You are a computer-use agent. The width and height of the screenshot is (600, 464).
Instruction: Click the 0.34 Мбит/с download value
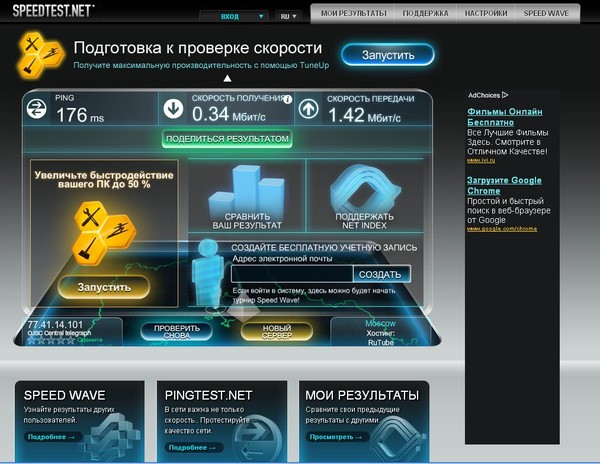229,114
